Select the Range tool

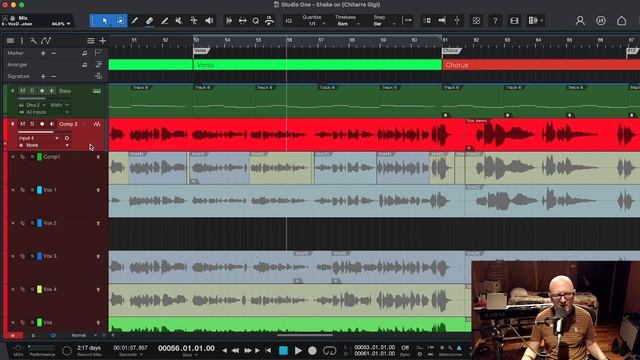pos(120,20)
